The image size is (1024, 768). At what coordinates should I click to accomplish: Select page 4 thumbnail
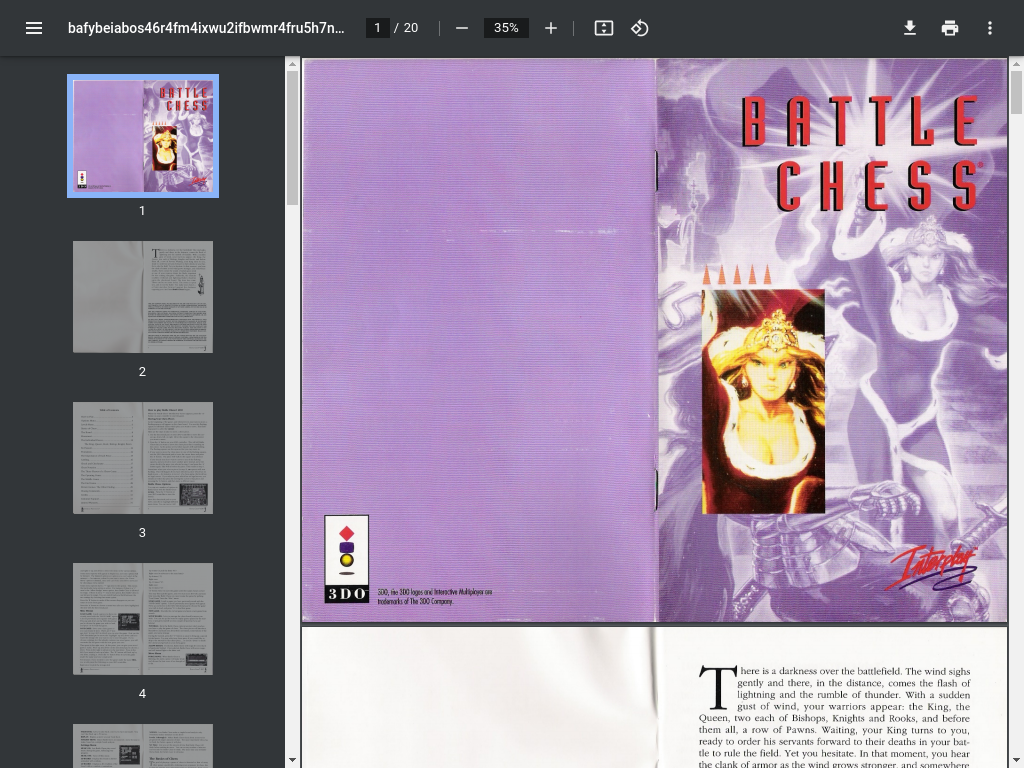143,619
